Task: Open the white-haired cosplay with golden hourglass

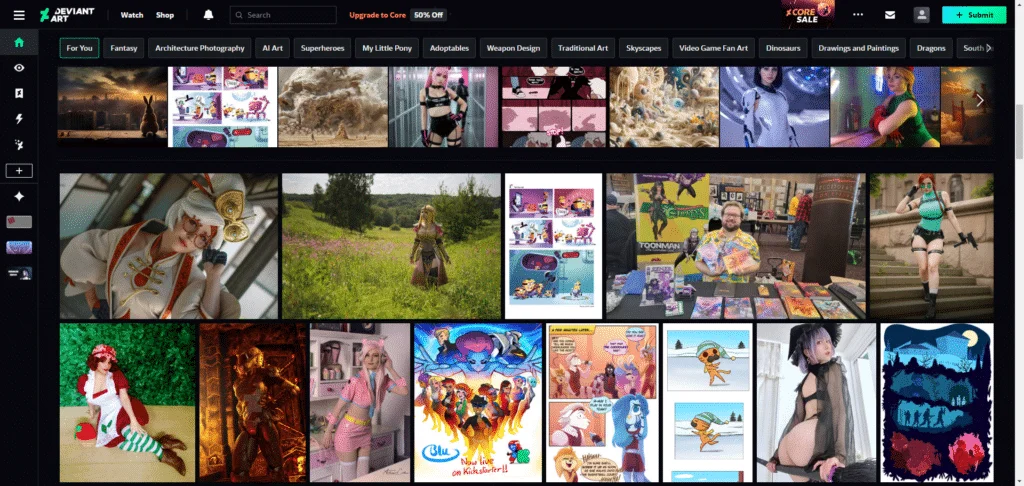Action: tap(169, 246)
